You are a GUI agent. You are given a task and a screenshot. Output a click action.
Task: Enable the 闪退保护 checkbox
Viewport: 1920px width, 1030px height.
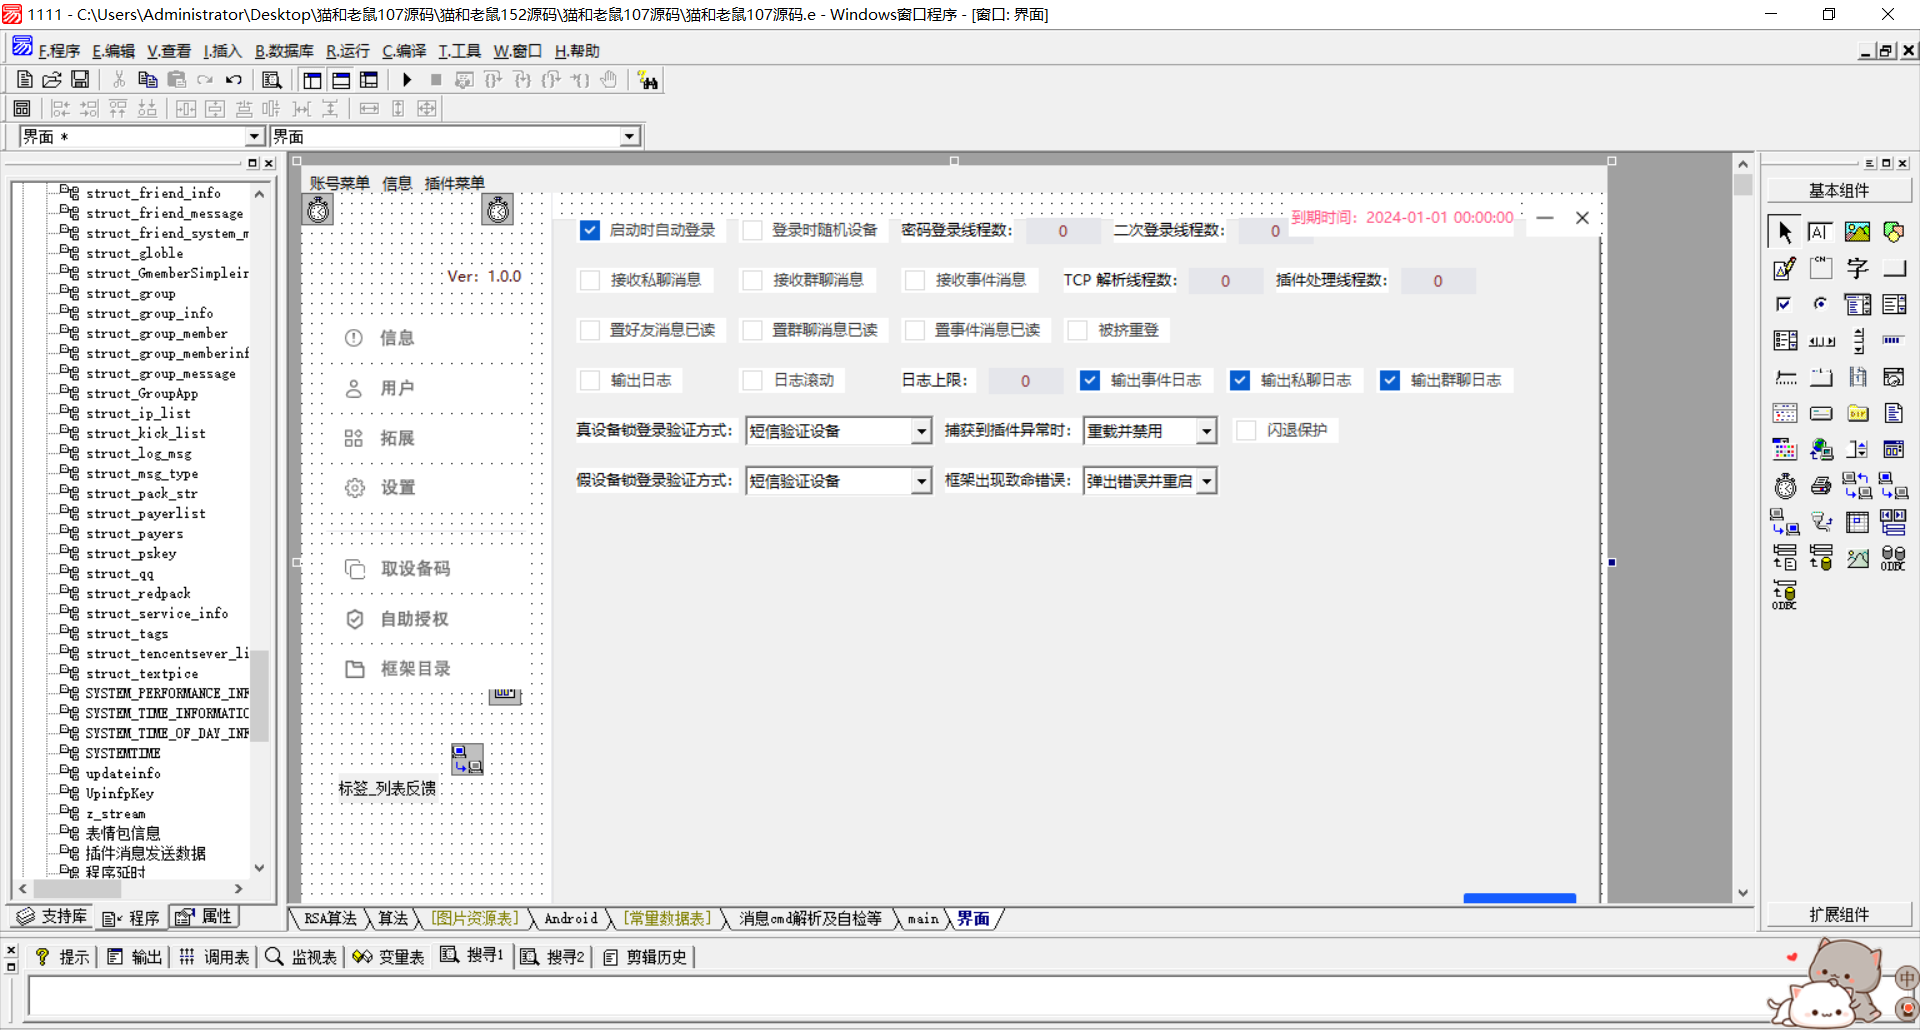click(x=1246, y=430)
